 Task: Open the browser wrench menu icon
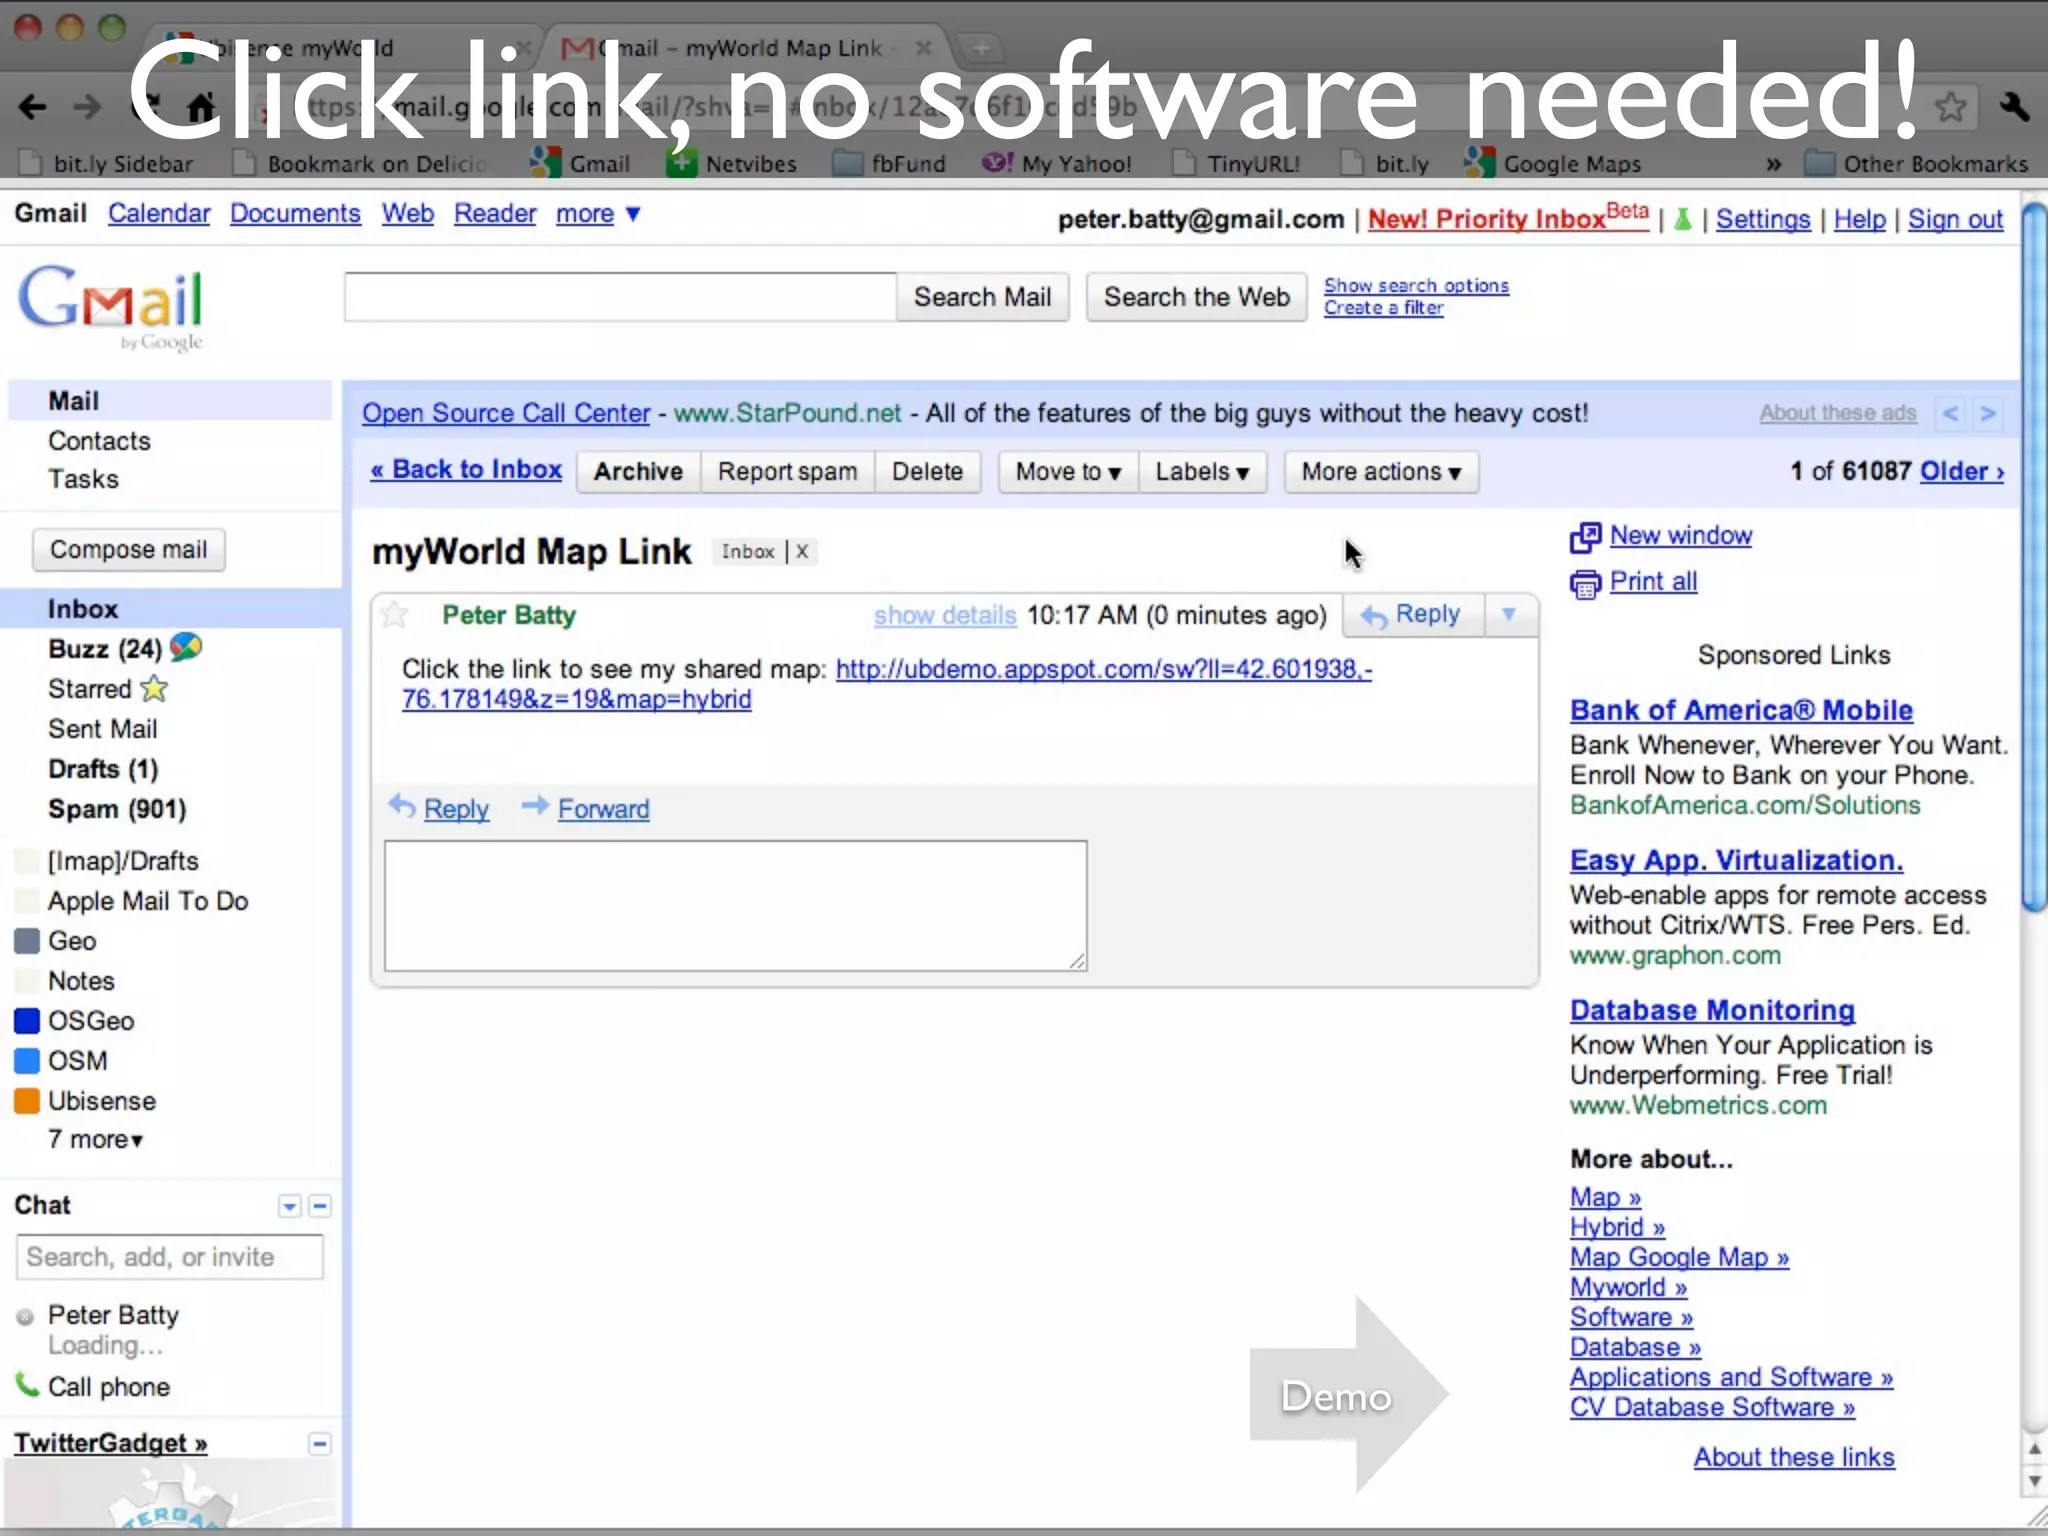point(2014,107)
